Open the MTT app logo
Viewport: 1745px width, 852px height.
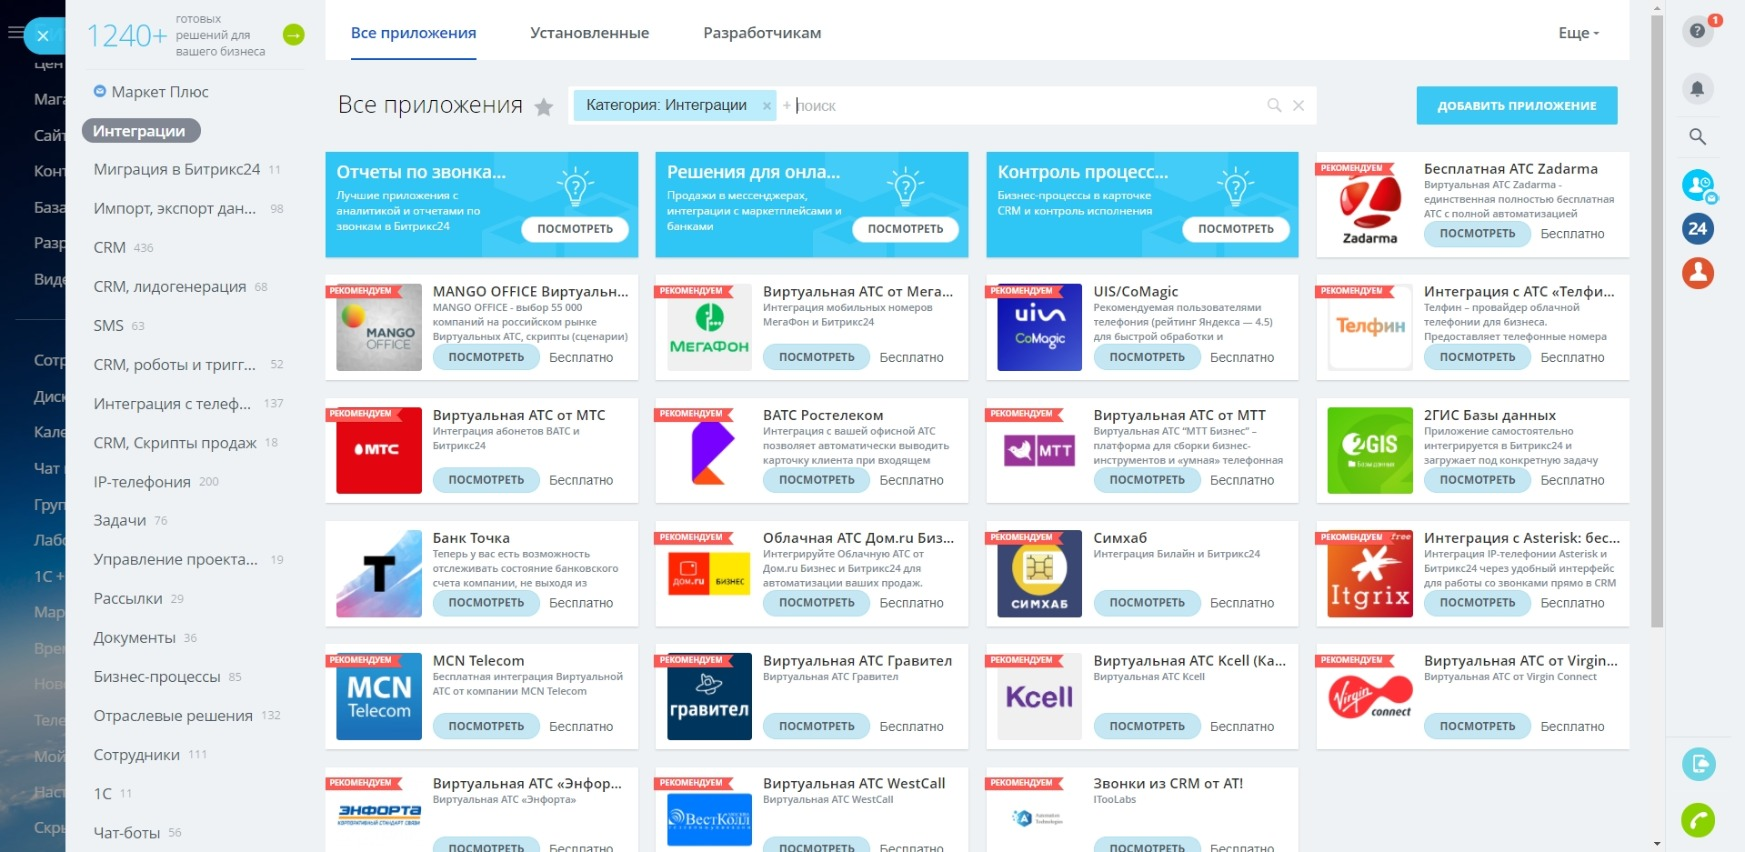pyautogui.click(x=1039, y=450)
